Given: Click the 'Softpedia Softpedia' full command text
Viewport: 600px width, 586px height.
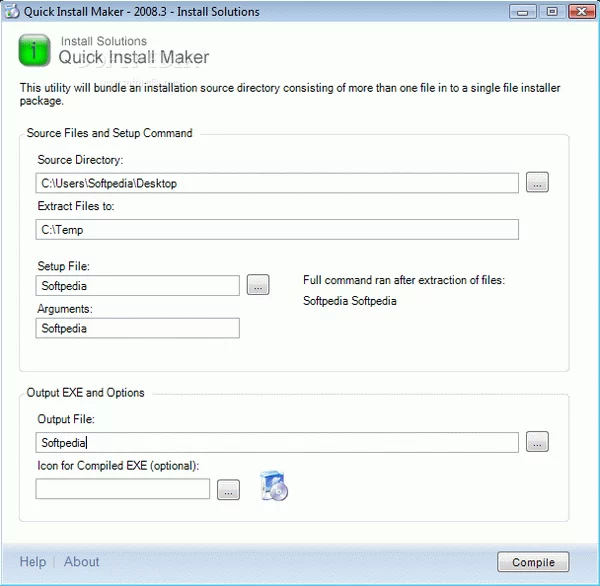Looking at the screenshot, I should pyautogui.click(x=350, y=301).
